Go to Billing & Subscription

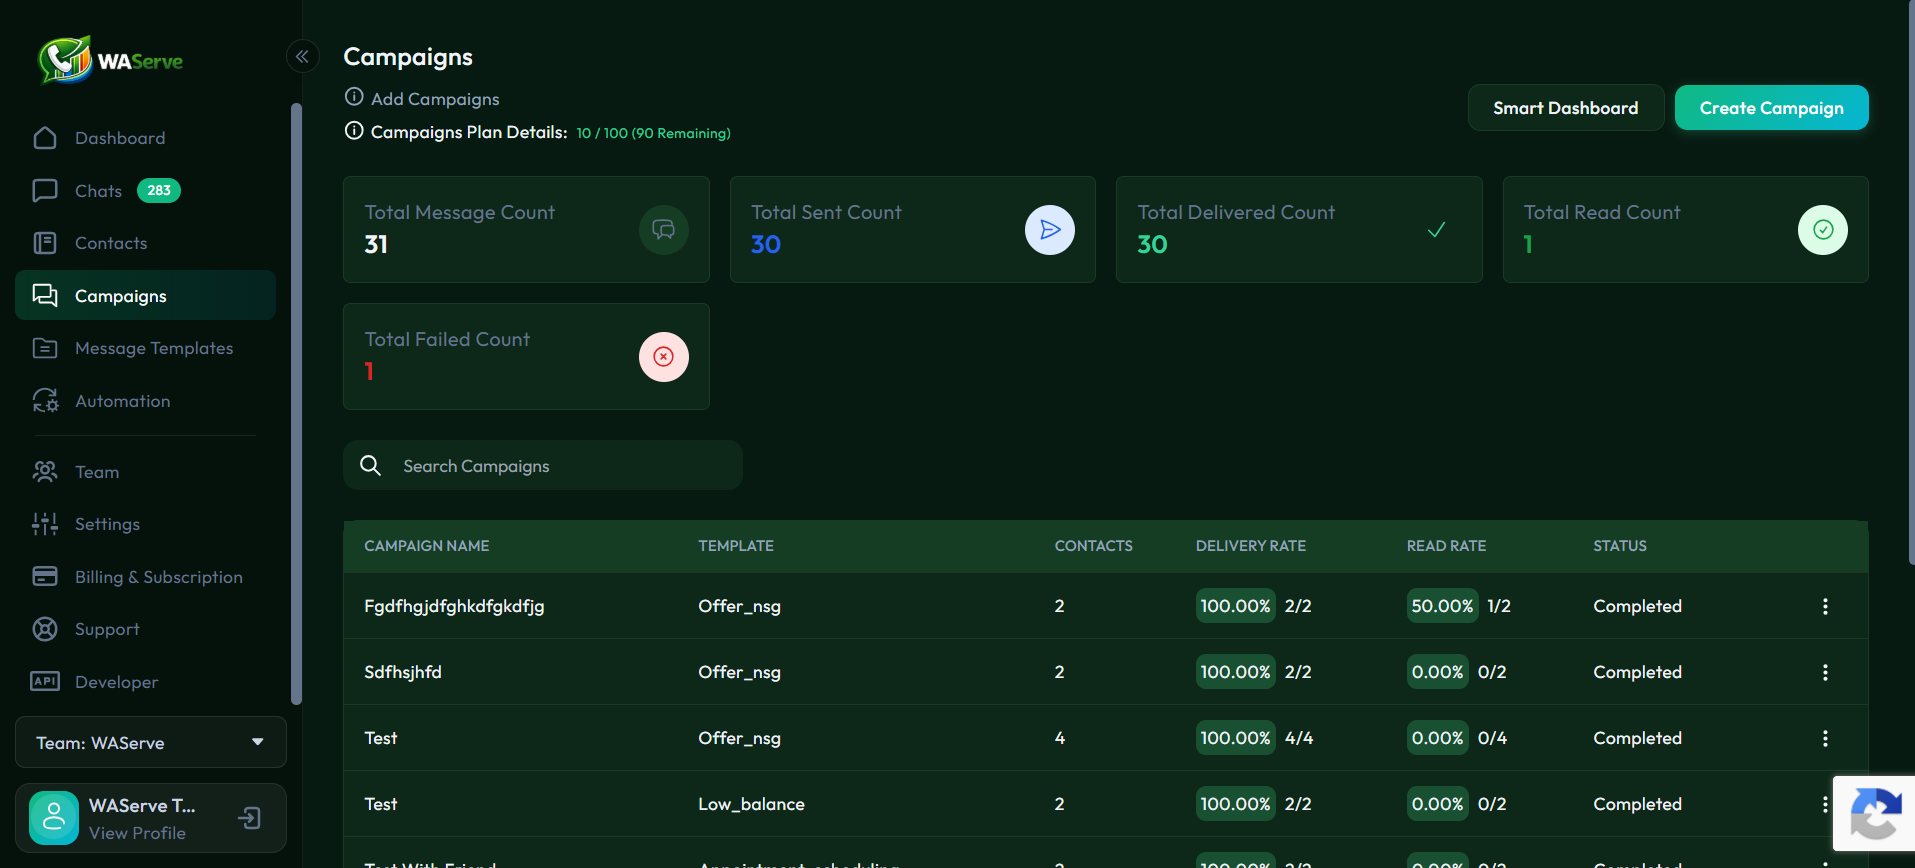pos(158,577)
